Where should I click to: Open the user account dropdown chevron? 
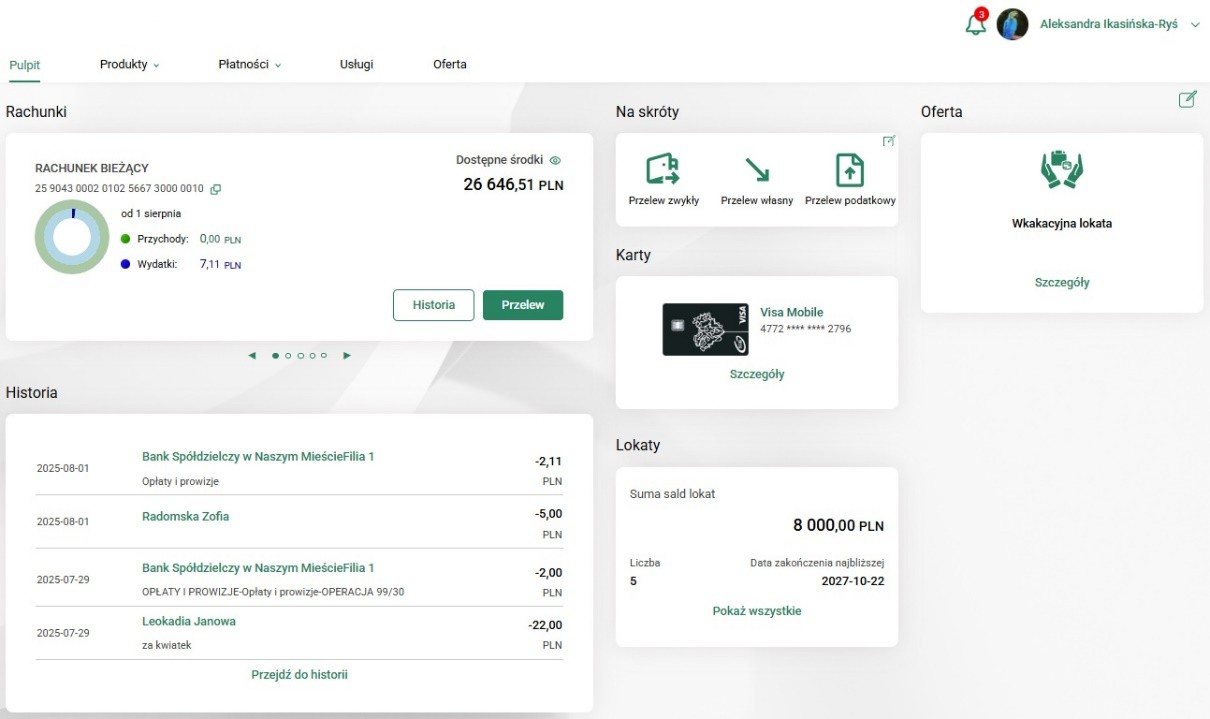pyautogui.click(x=1195, y=25)
